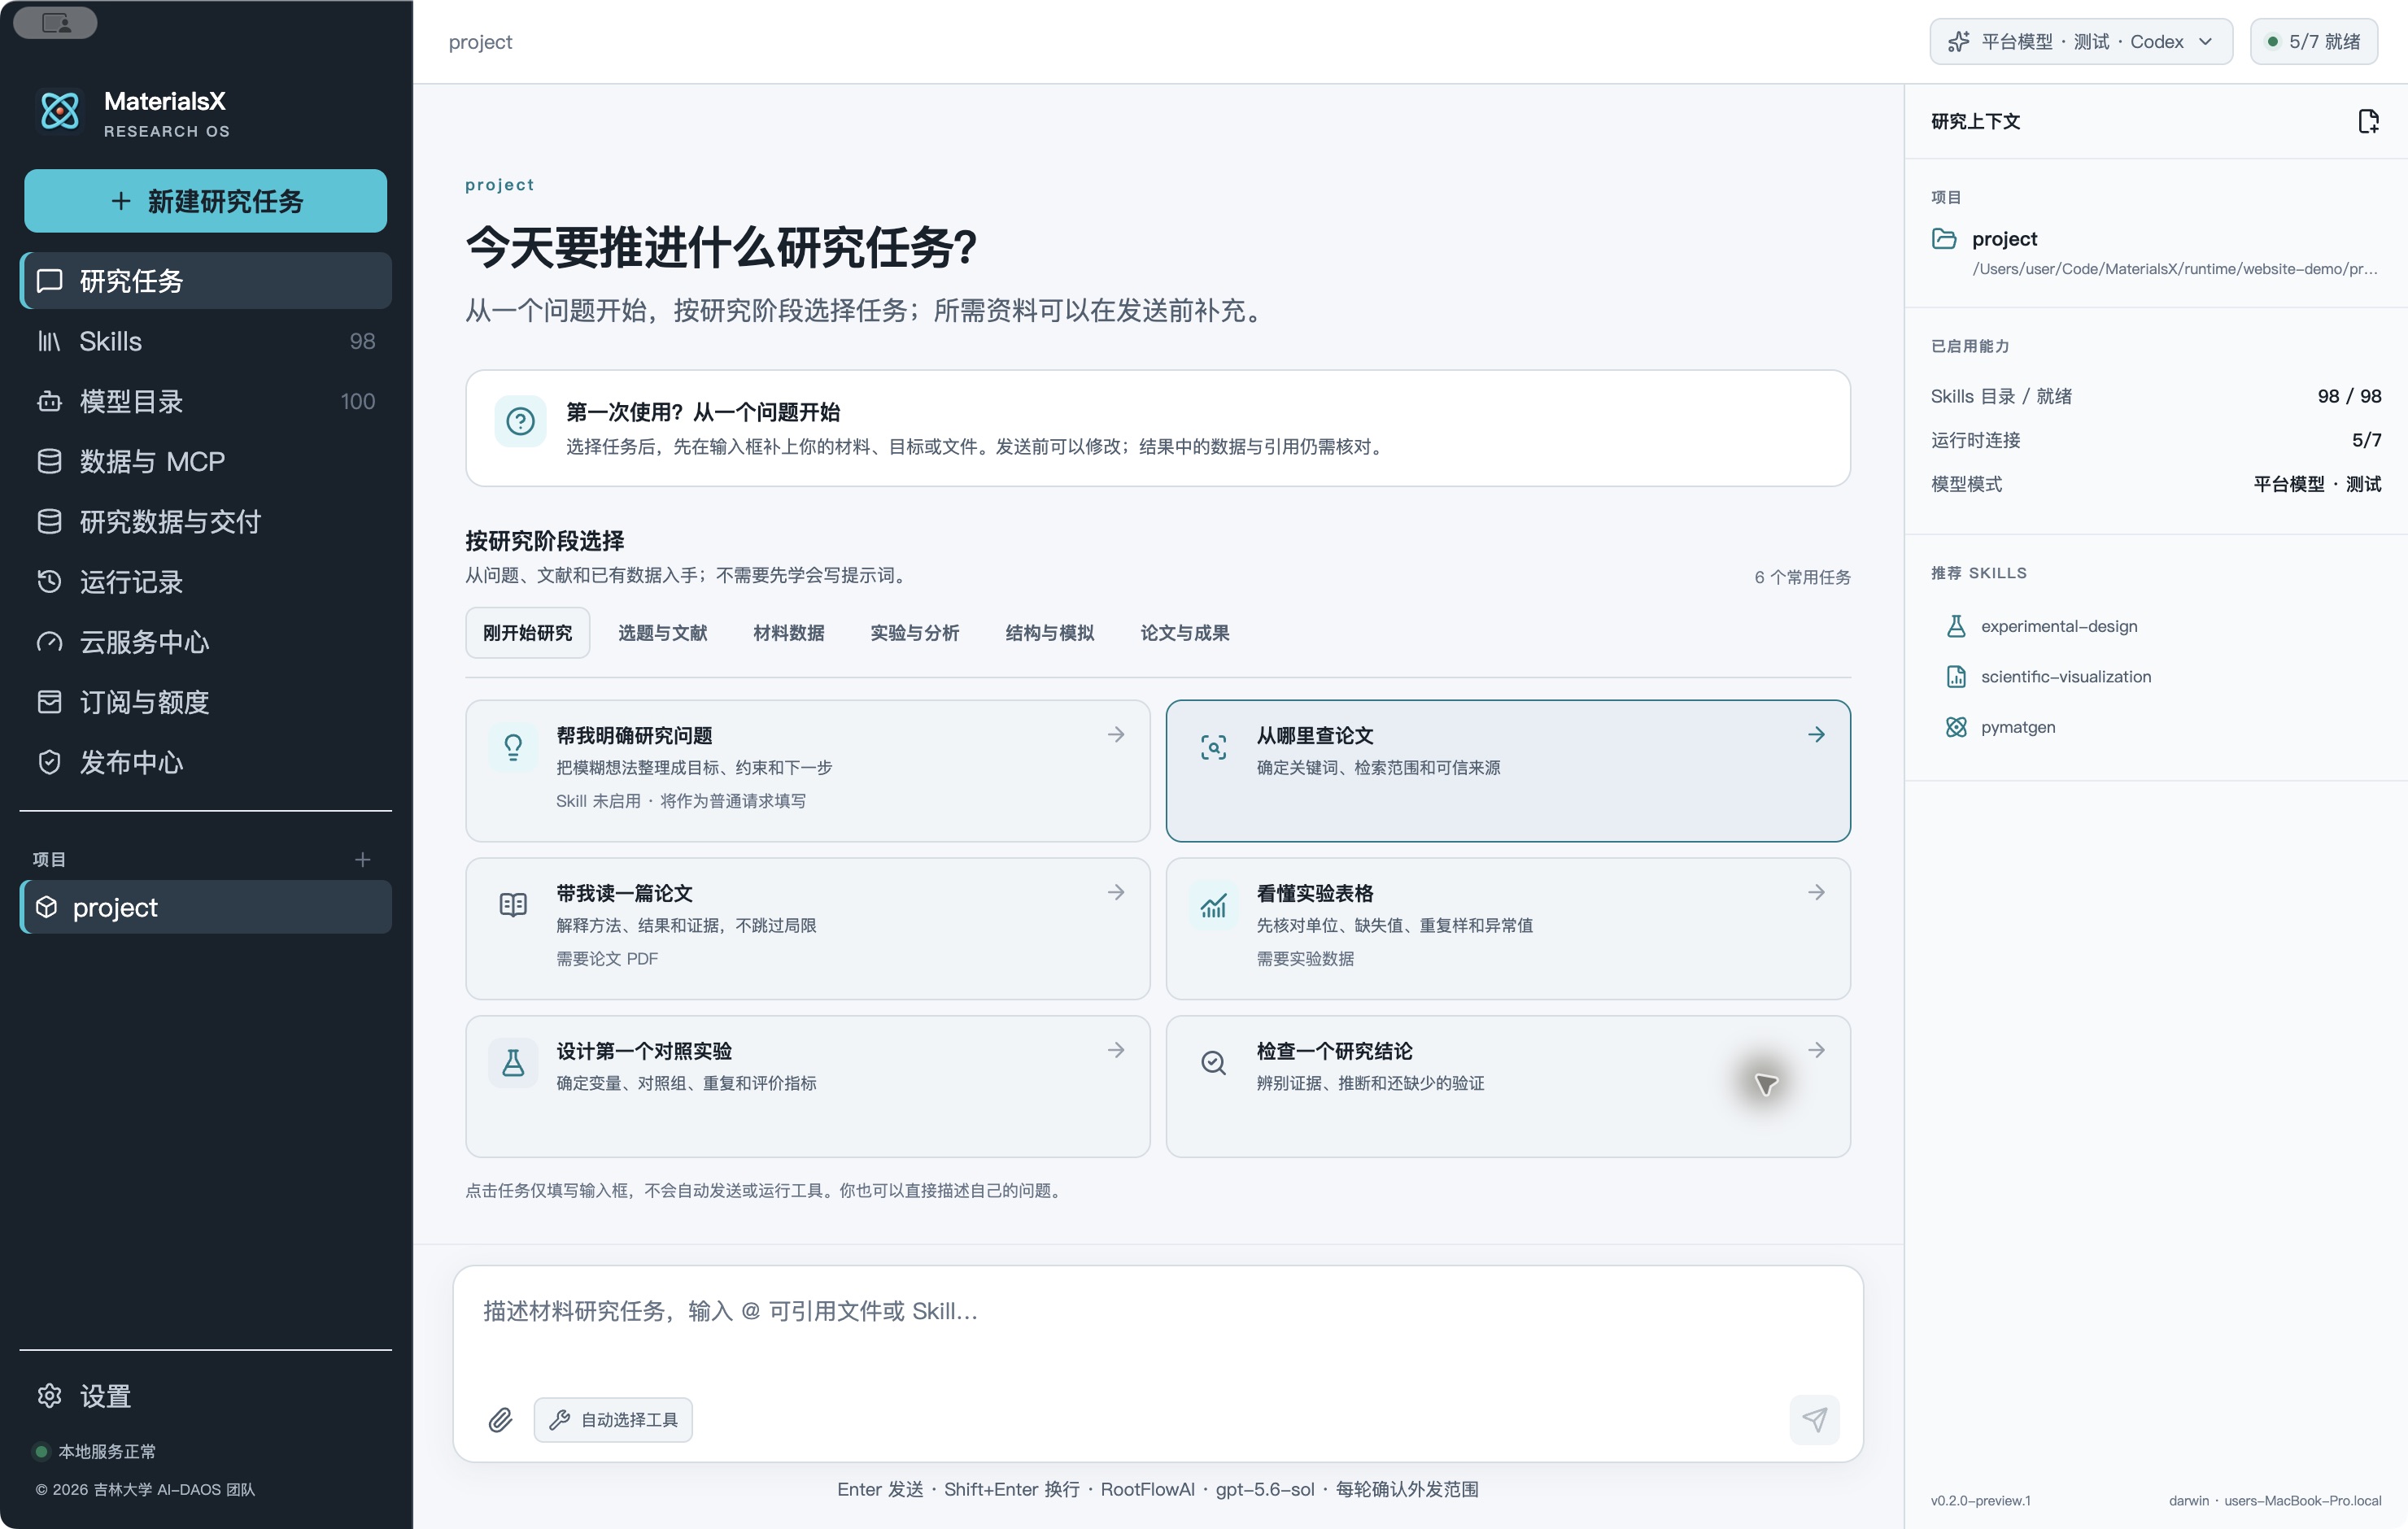Choose the 帮我明确研究问题 task card
This screenshot has width=2408, height=1529.
click(808, 770)
